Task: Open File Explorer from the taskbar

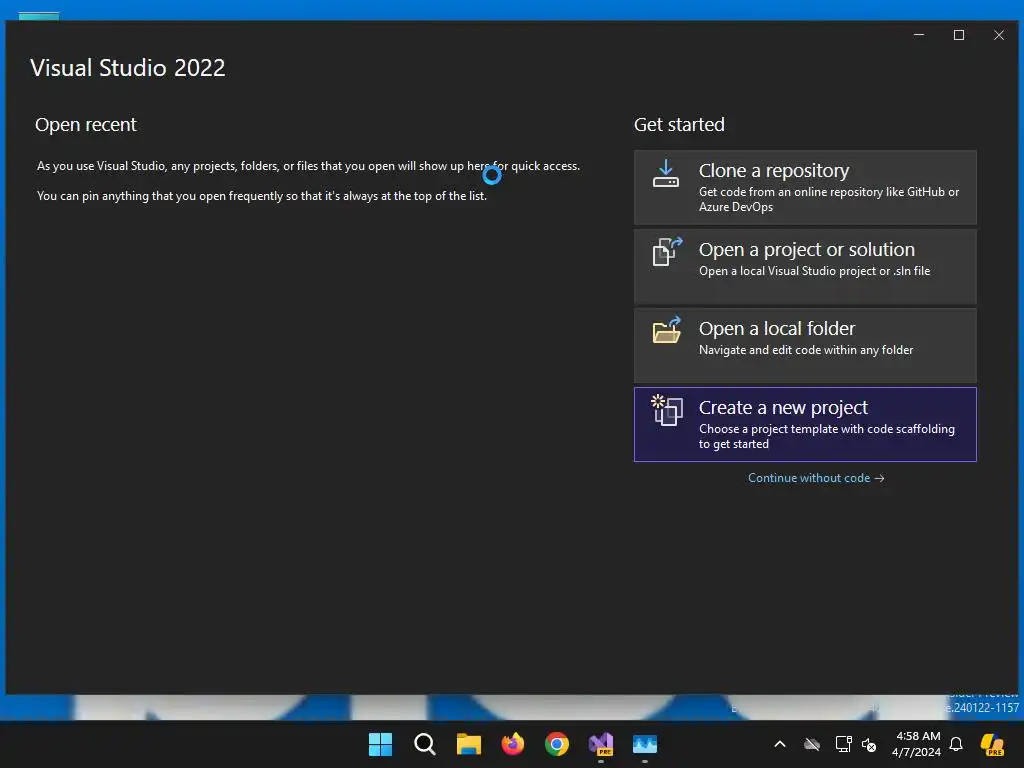Action: pyautogui.click(x=468, y=744)
